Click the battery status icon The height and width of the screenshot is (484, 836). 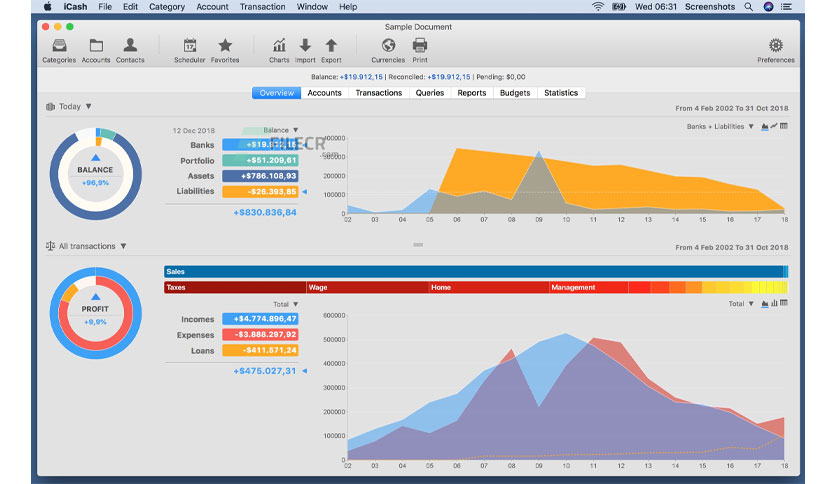pos(618,7)
